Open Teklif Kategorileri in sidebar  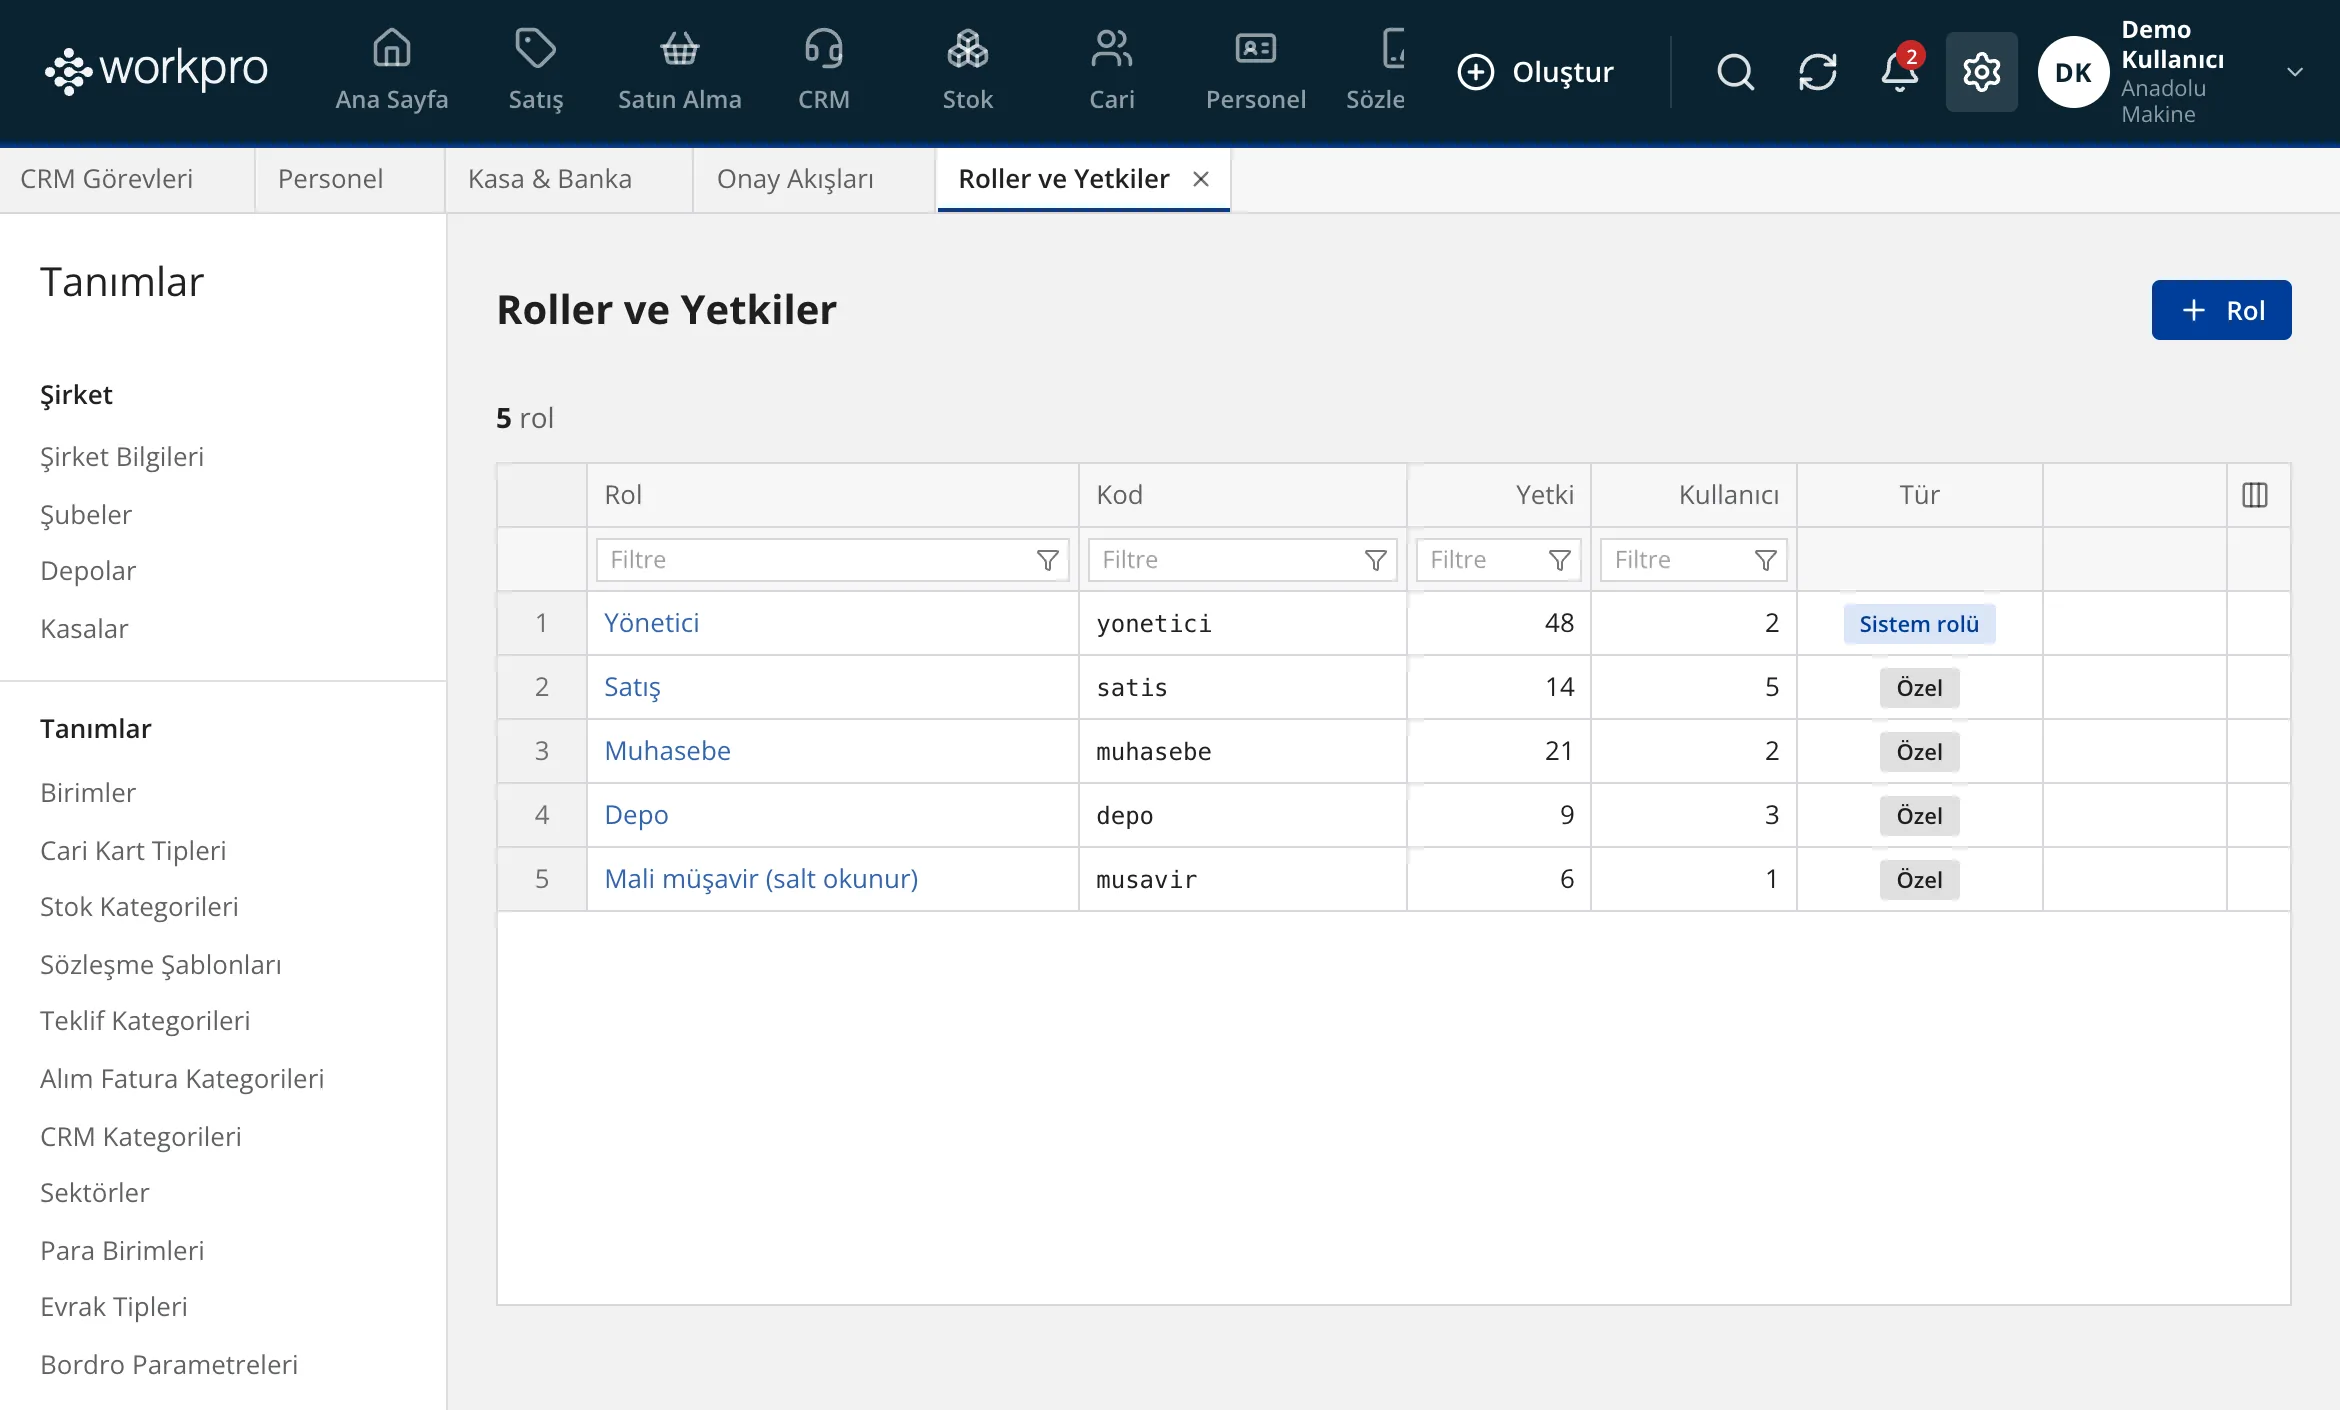click(x=145, y=1021)
